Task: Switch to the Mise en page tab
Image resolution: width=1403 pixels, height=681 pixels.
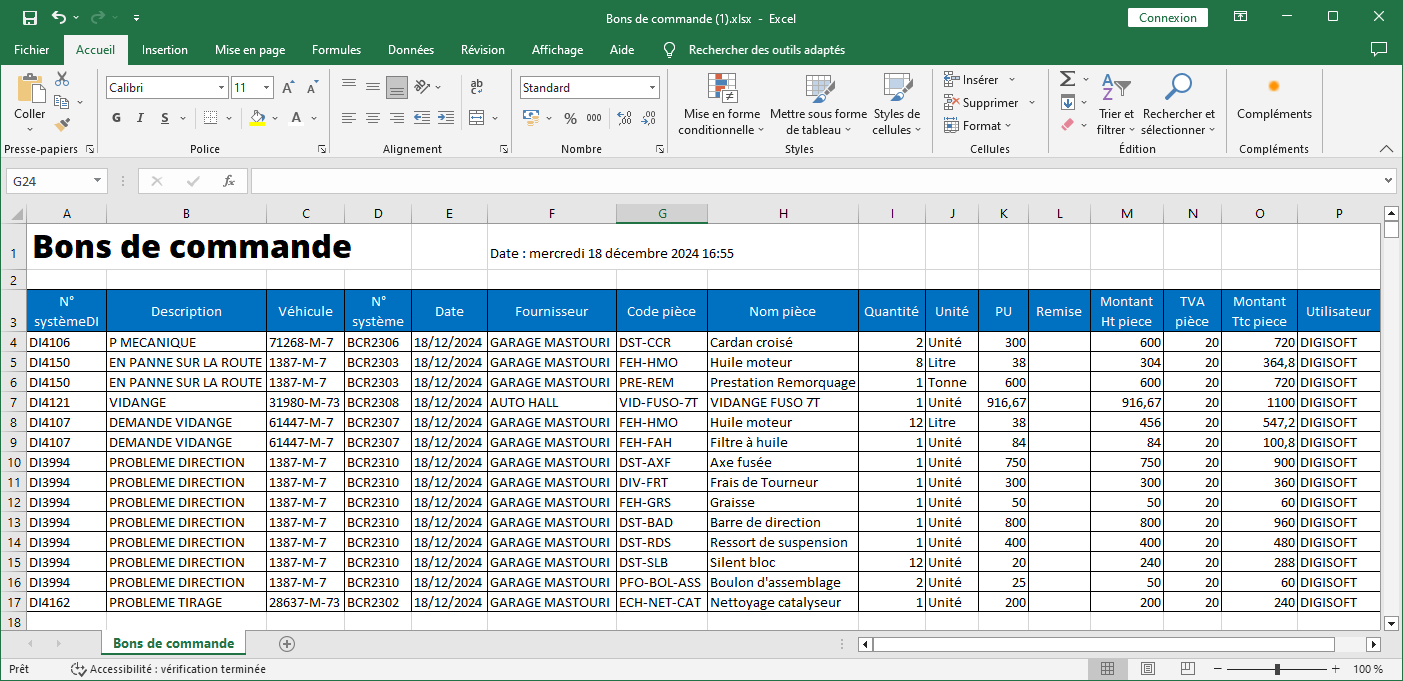Action: click(250, 50)
